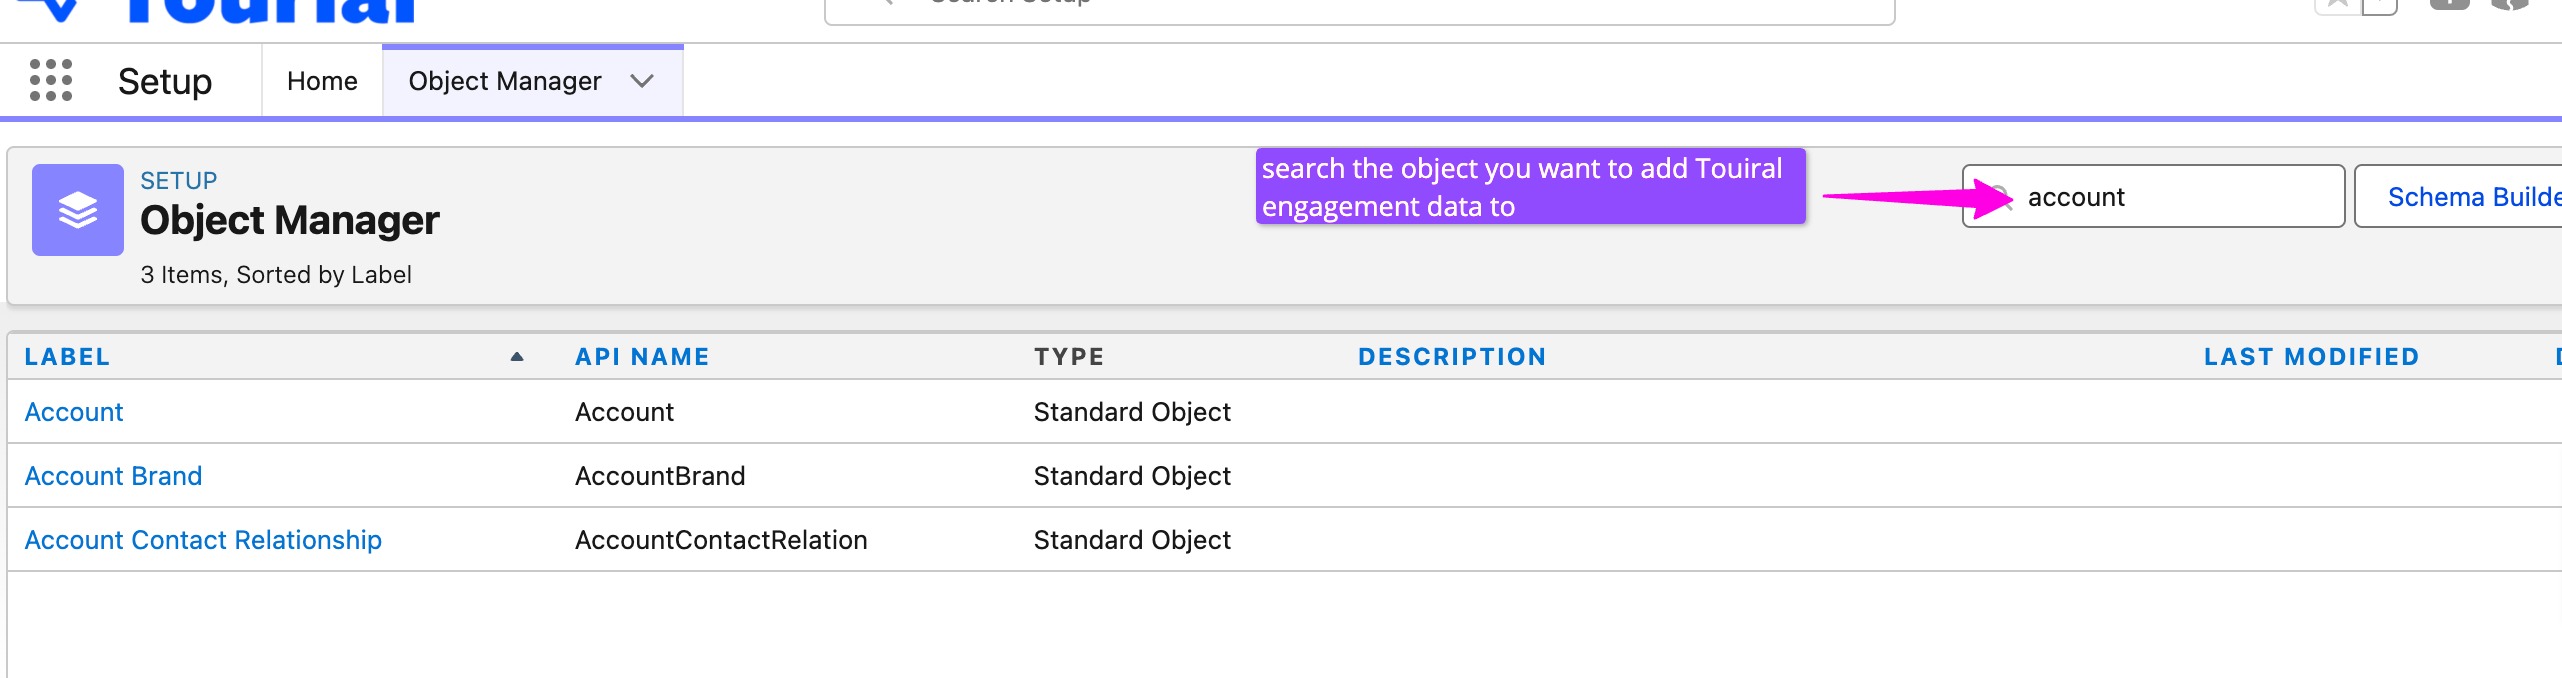Switch to the Home tab
The width and height of the screenshot is (2562, 678).
tap(322, 81)
